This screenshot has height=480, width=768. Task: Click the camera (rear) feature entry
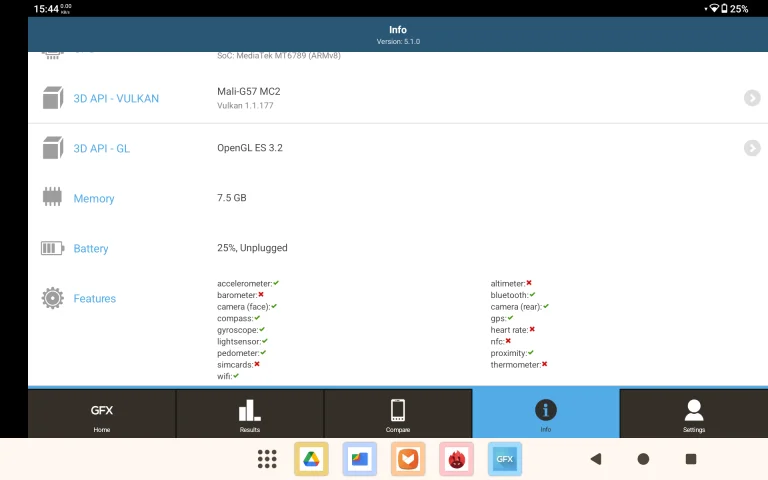[x=520, y=307]
